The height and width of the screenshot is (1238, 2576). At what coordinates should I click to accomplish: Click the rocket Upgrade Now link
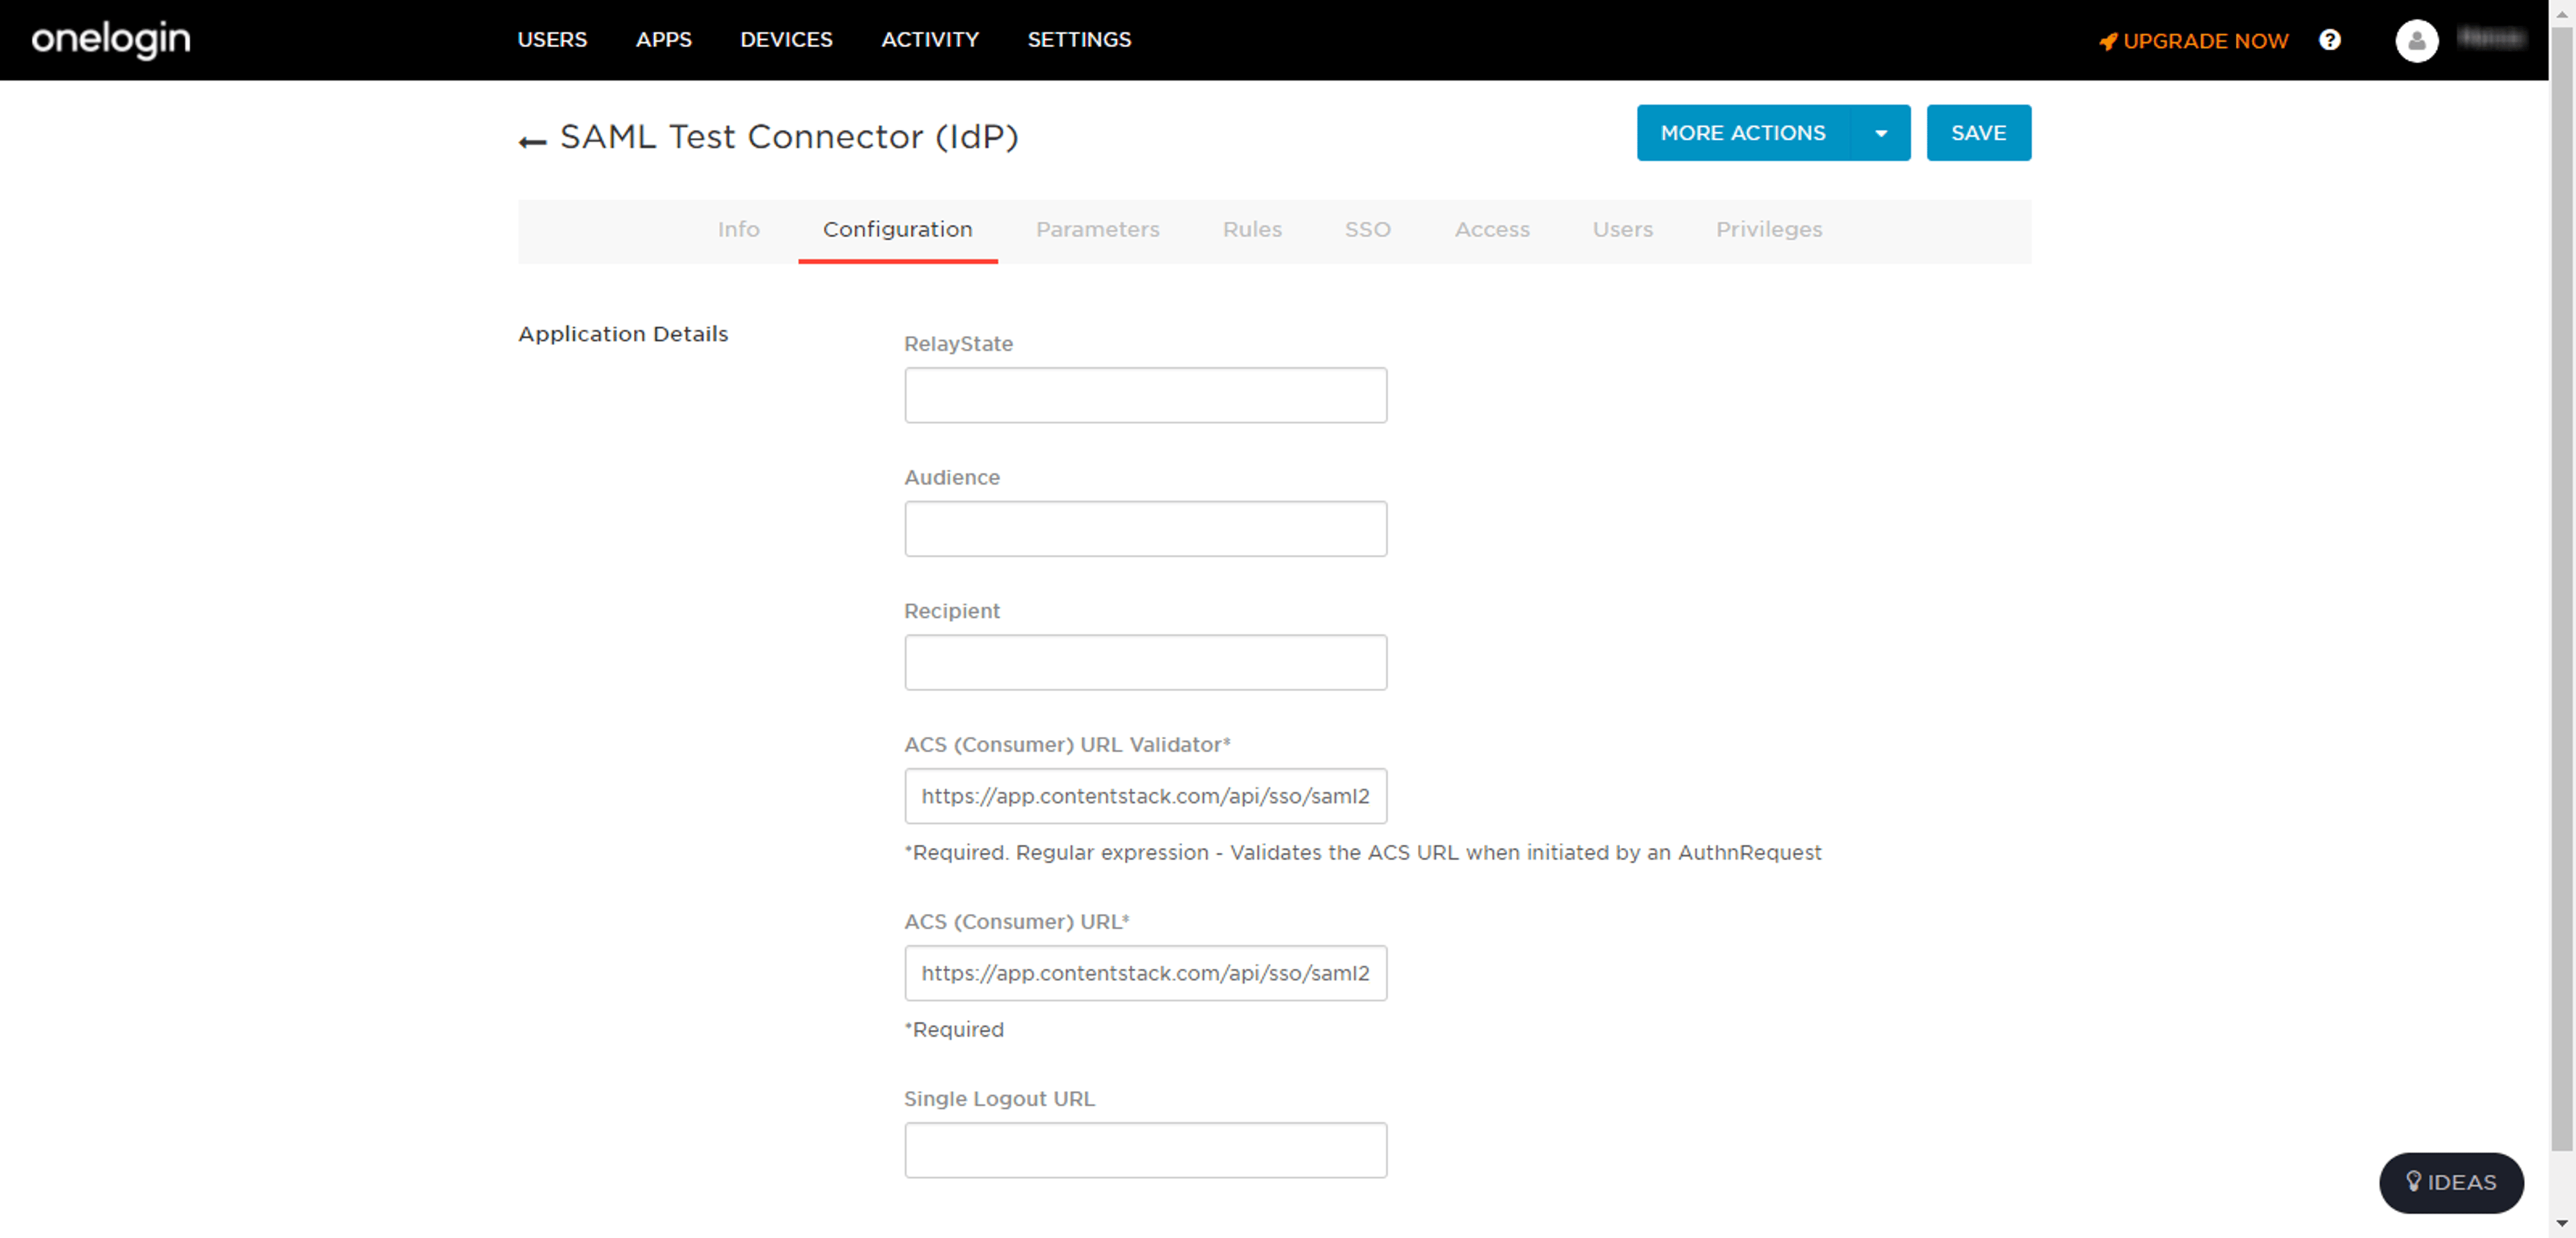2193,41
